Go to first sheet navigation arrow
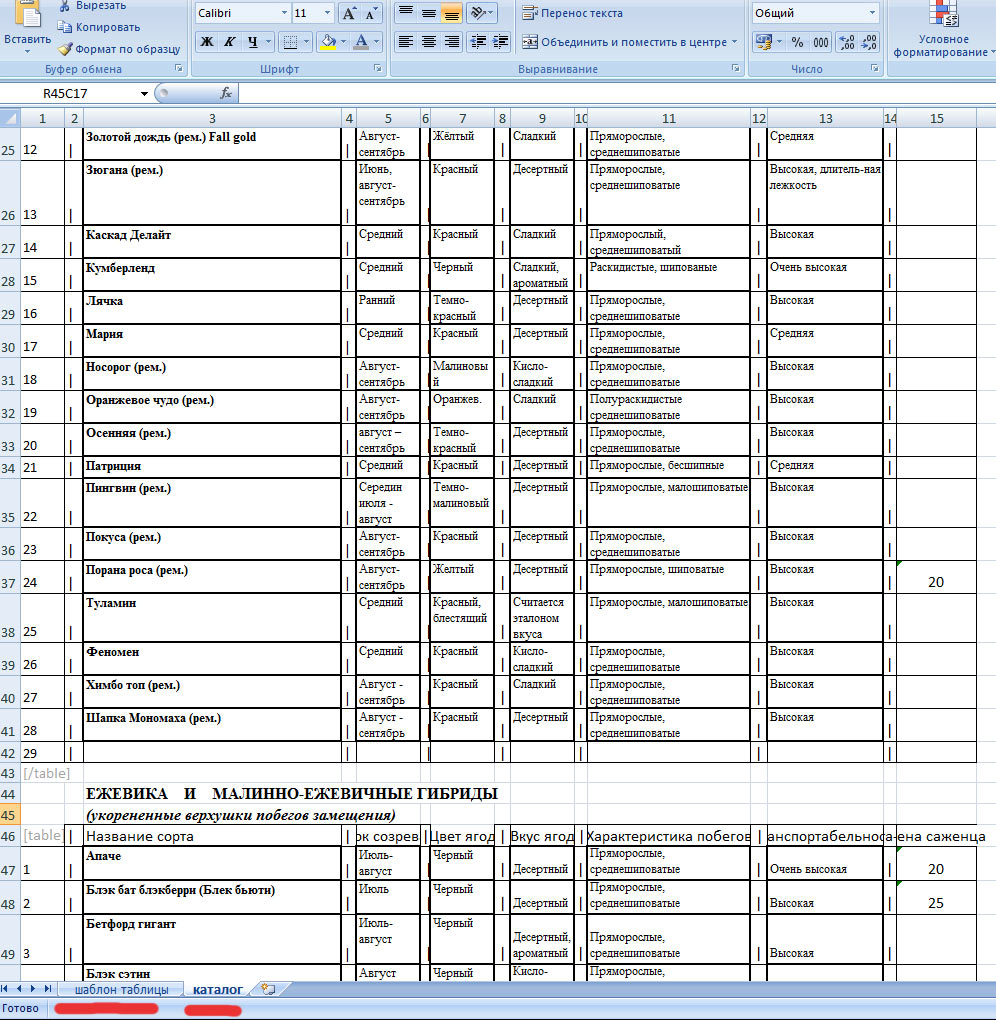 [x=5, y=989]
